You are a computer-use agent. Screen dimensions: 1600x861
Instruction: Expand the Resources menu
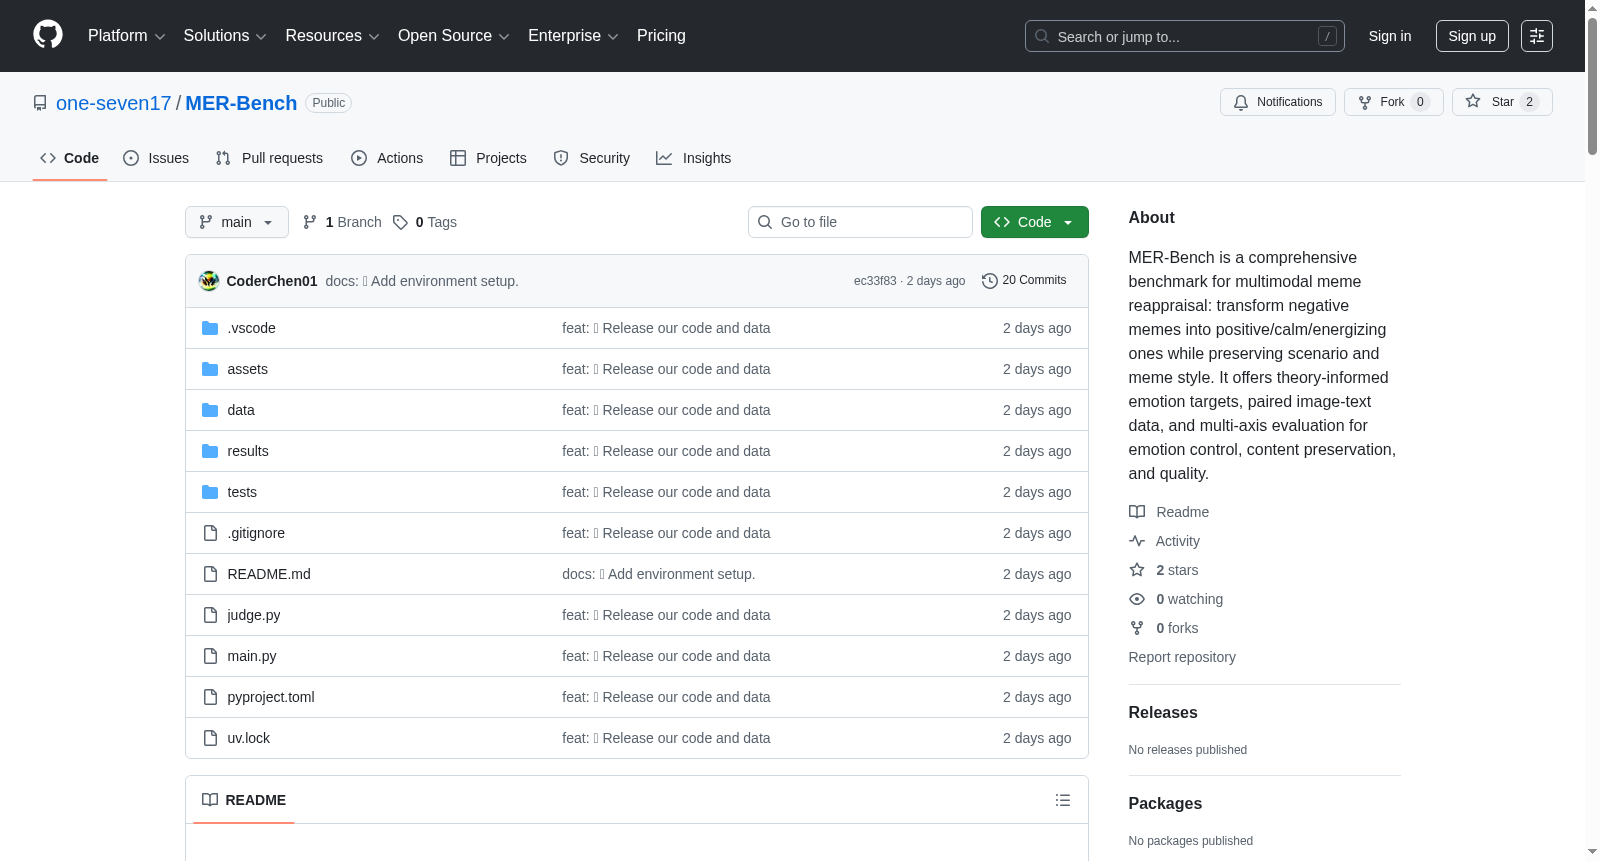332,36
